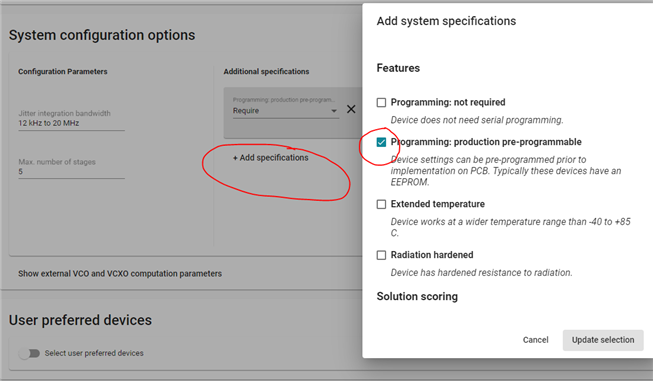This screenshot has width=653, height=381.
Task: Click 'System configuration options' heading
Action: (x=102, y=35)
